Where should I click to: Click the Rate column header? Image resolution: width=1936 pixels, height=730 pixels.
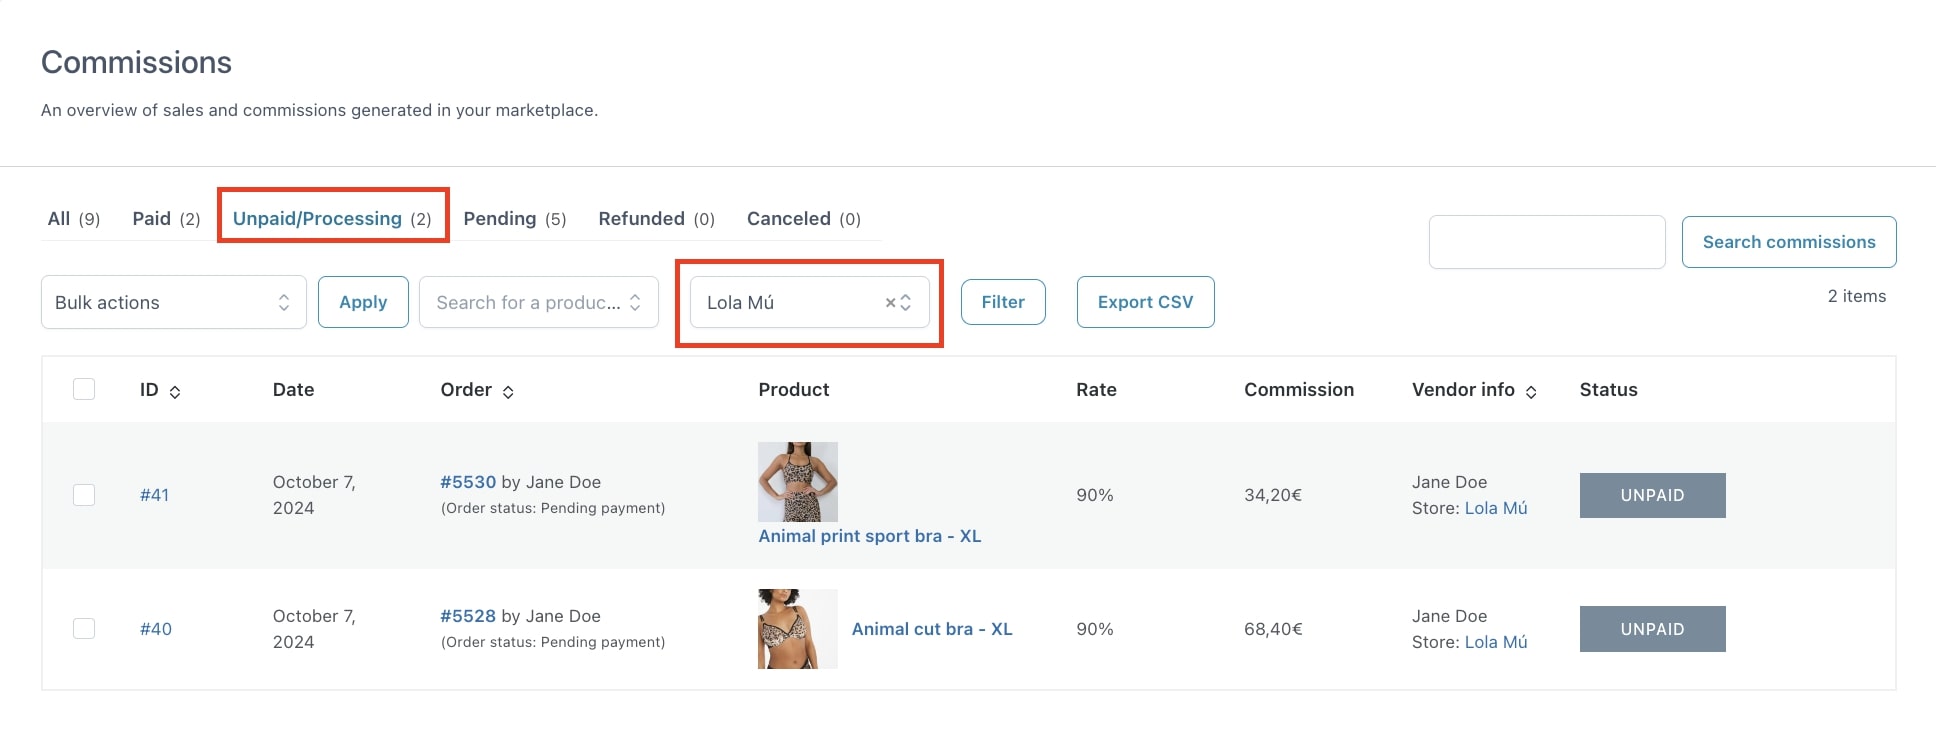(1096, 389)
